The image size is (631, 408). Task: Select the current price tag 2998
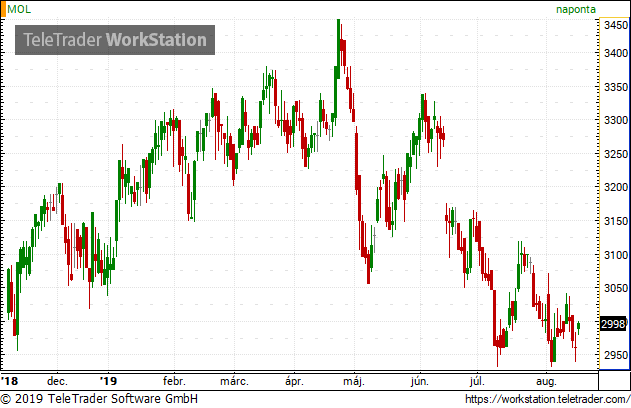613,324
